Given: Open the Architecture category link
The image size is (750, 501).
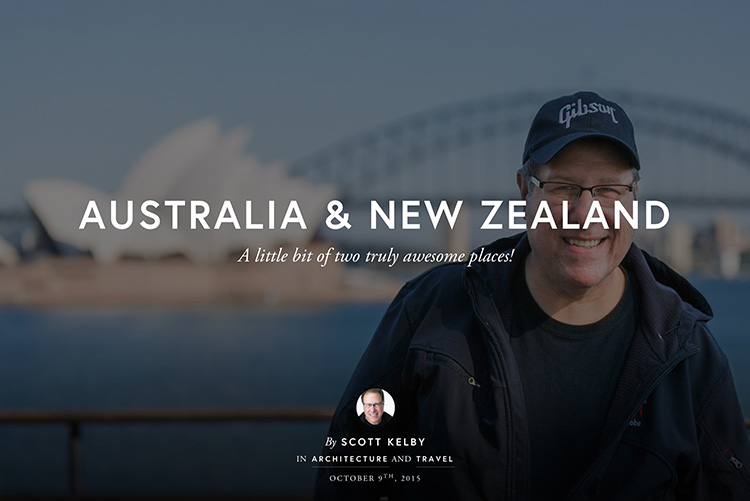Looking at the screenshot, I should click(x=350, y=459).
